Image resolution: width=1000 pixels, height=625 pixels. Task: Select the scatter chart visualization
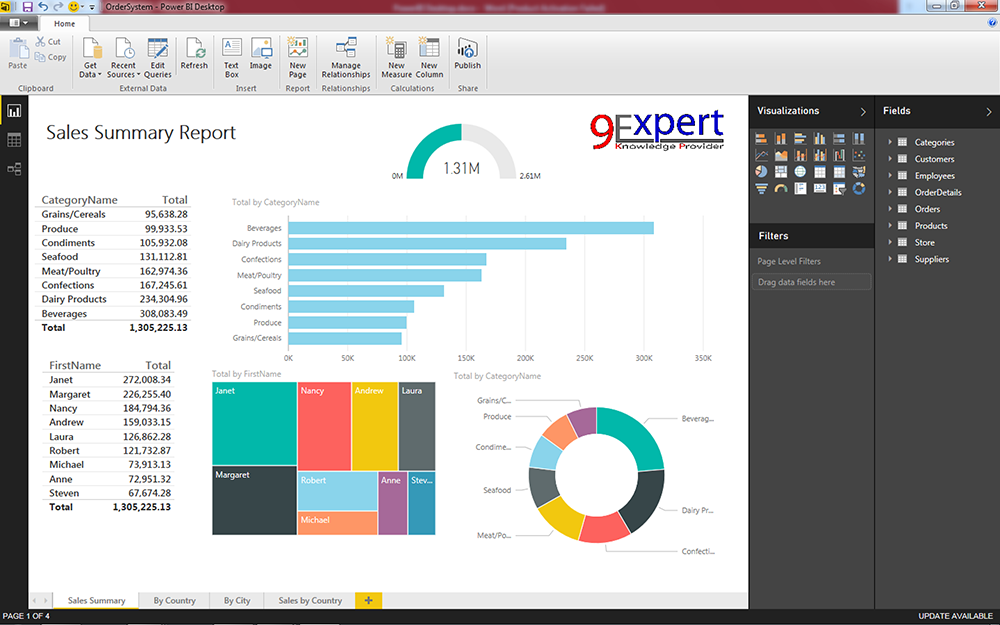click(x=859, y=155)
